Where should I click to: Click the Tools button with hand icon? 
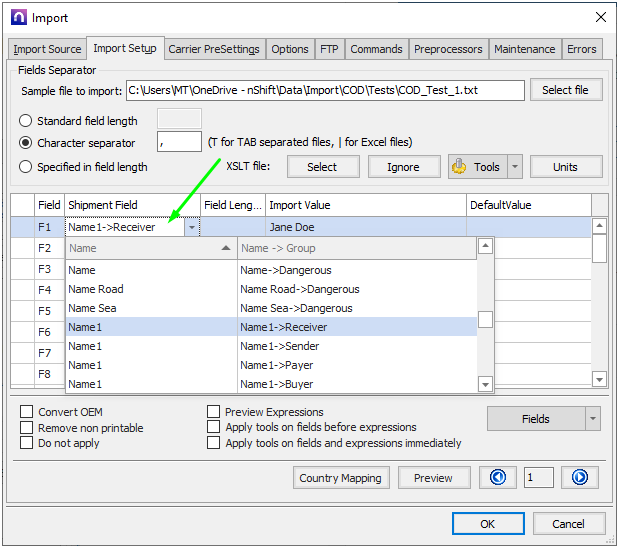pos(476,167)
